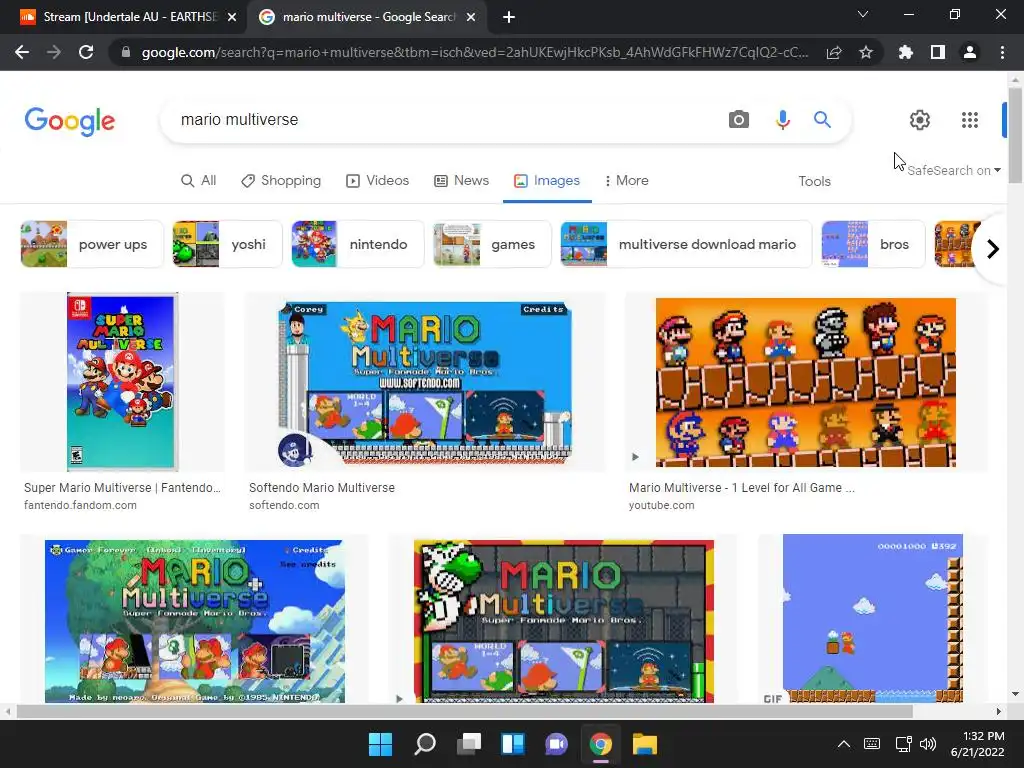
Task: Open fantendo.fandom.com source link
Action: click(x=80, y=505)
